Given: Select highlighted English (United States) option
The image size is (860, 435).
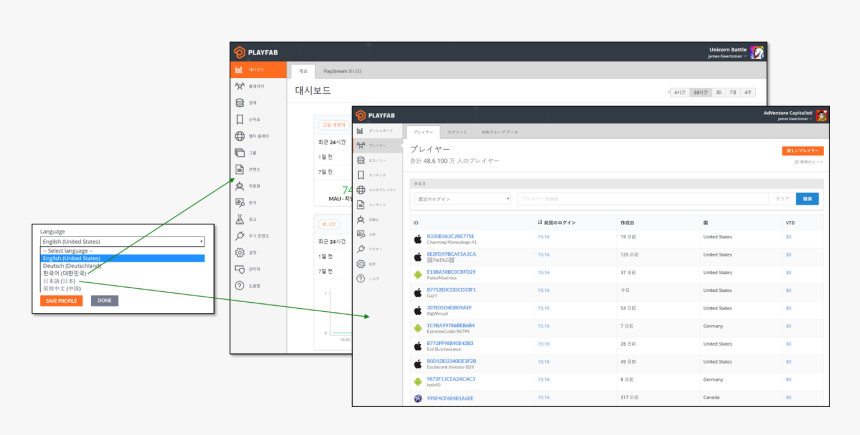Looking at the screenshot, I should point(122,258).
